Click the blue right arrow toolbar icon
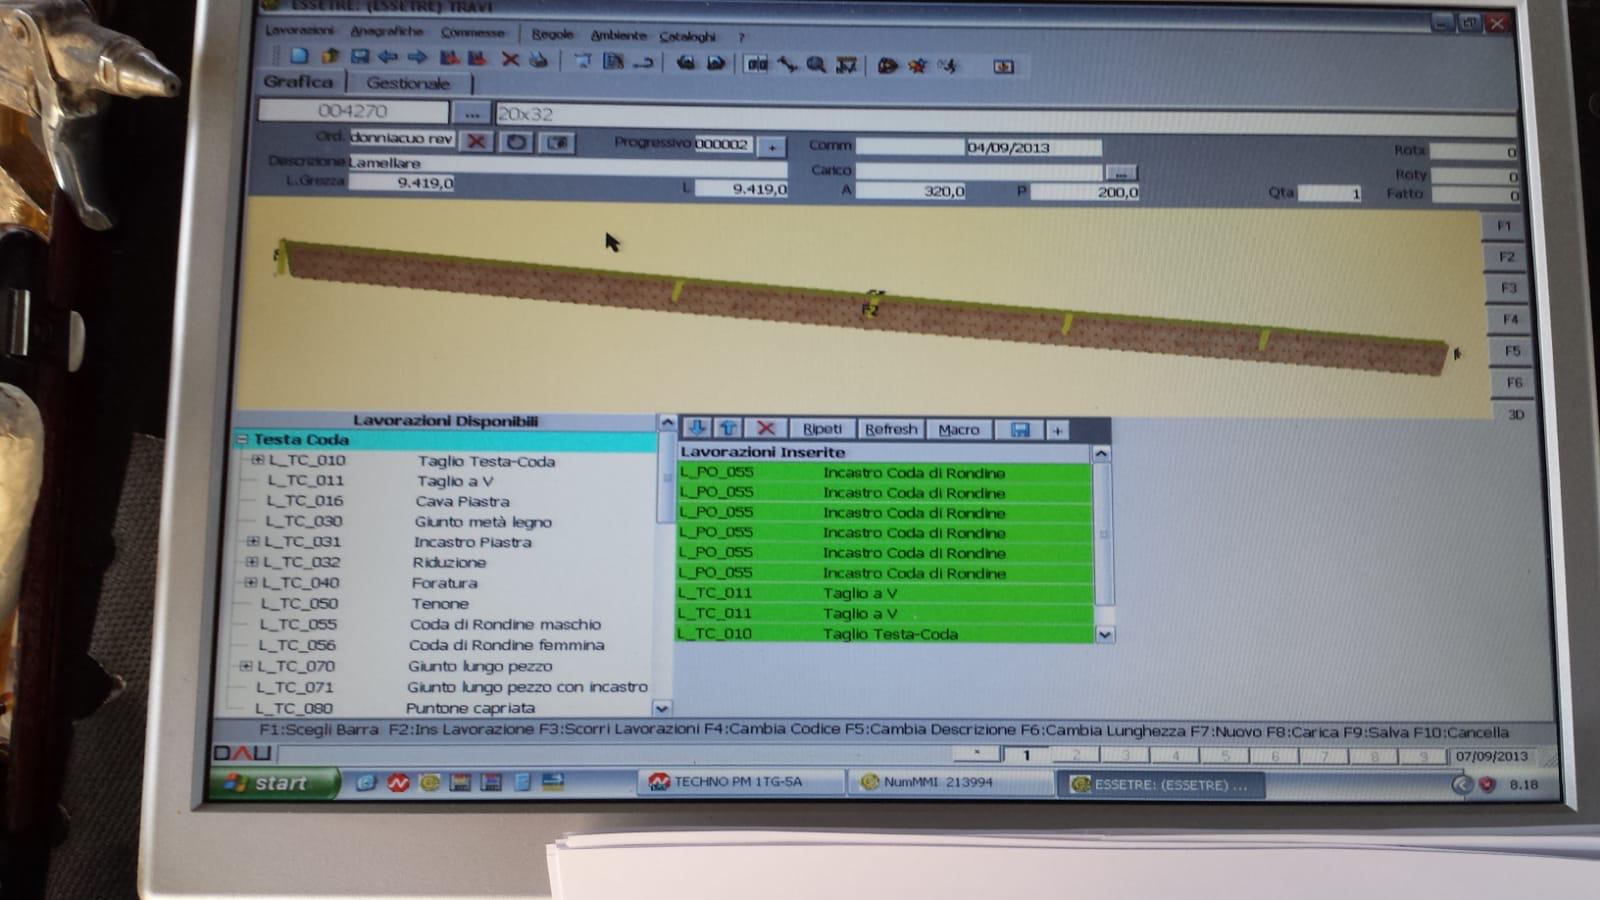1600x900 pixels. tap(418, 58)
